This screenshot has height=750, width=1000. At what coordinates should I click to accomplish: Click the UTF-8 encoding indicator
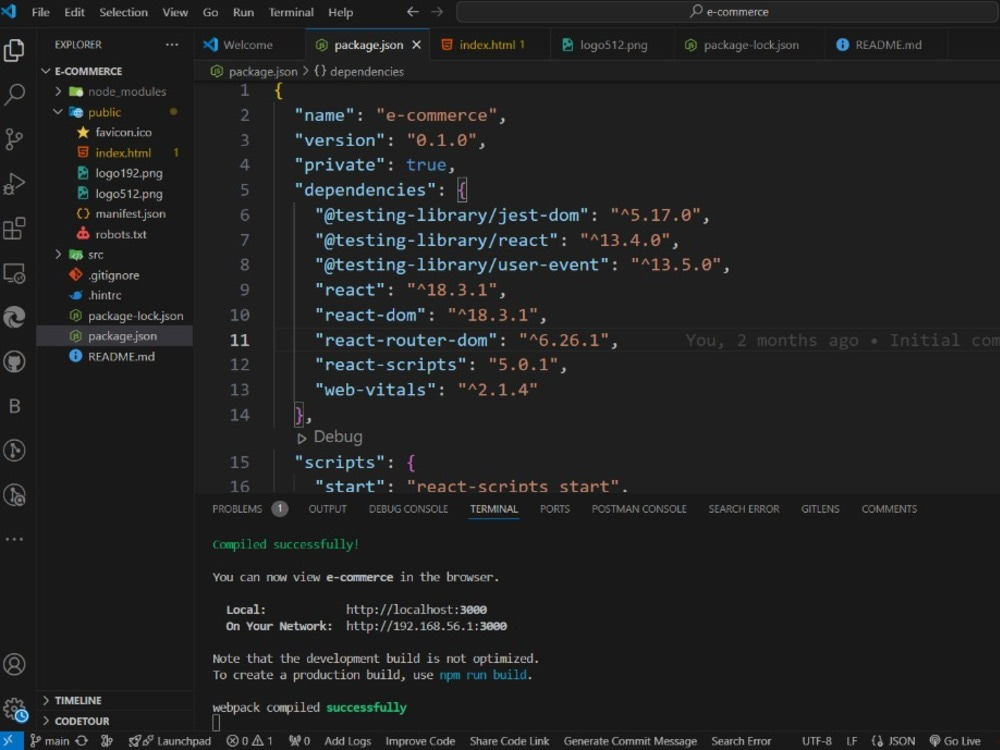tap(816, 741)
